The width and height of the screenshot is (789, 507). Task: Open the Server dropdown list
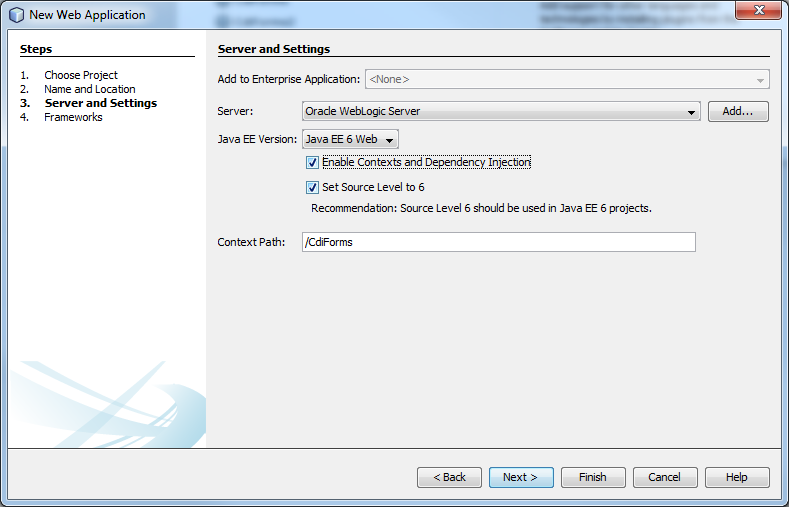(500, 112)
